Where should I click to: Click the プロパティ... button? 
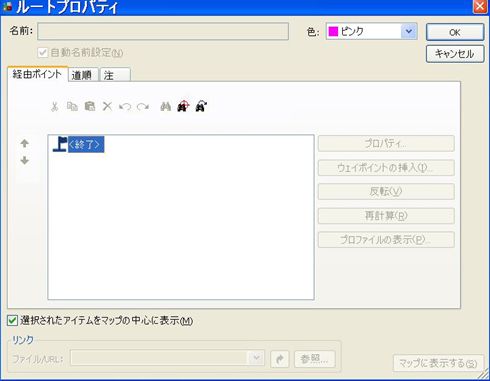386,144
